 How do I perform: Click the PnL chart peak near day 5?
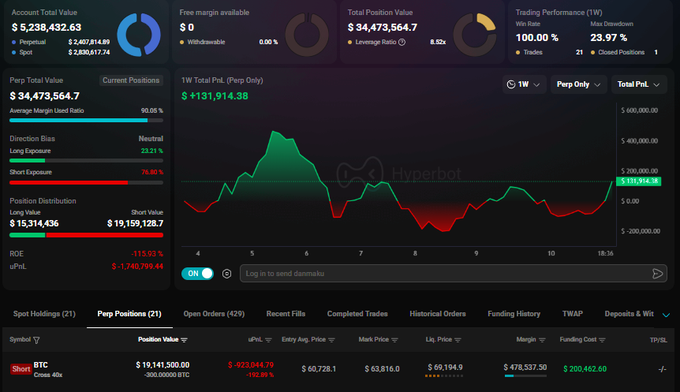point(274,131)
